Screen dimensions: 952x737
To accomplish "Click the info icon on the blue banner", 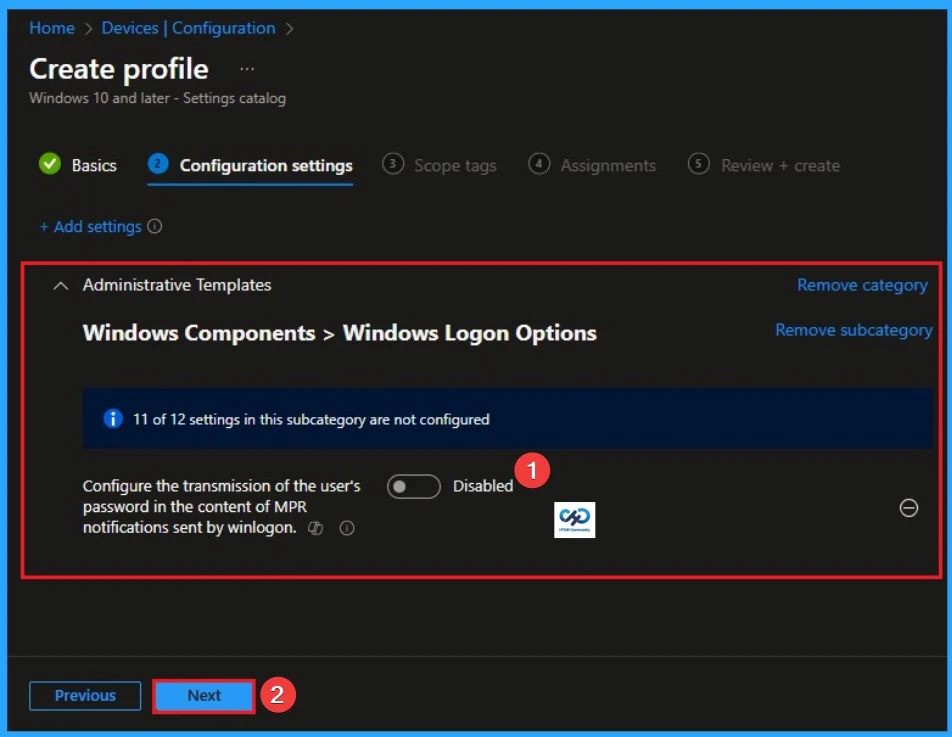I will (113, 419).
